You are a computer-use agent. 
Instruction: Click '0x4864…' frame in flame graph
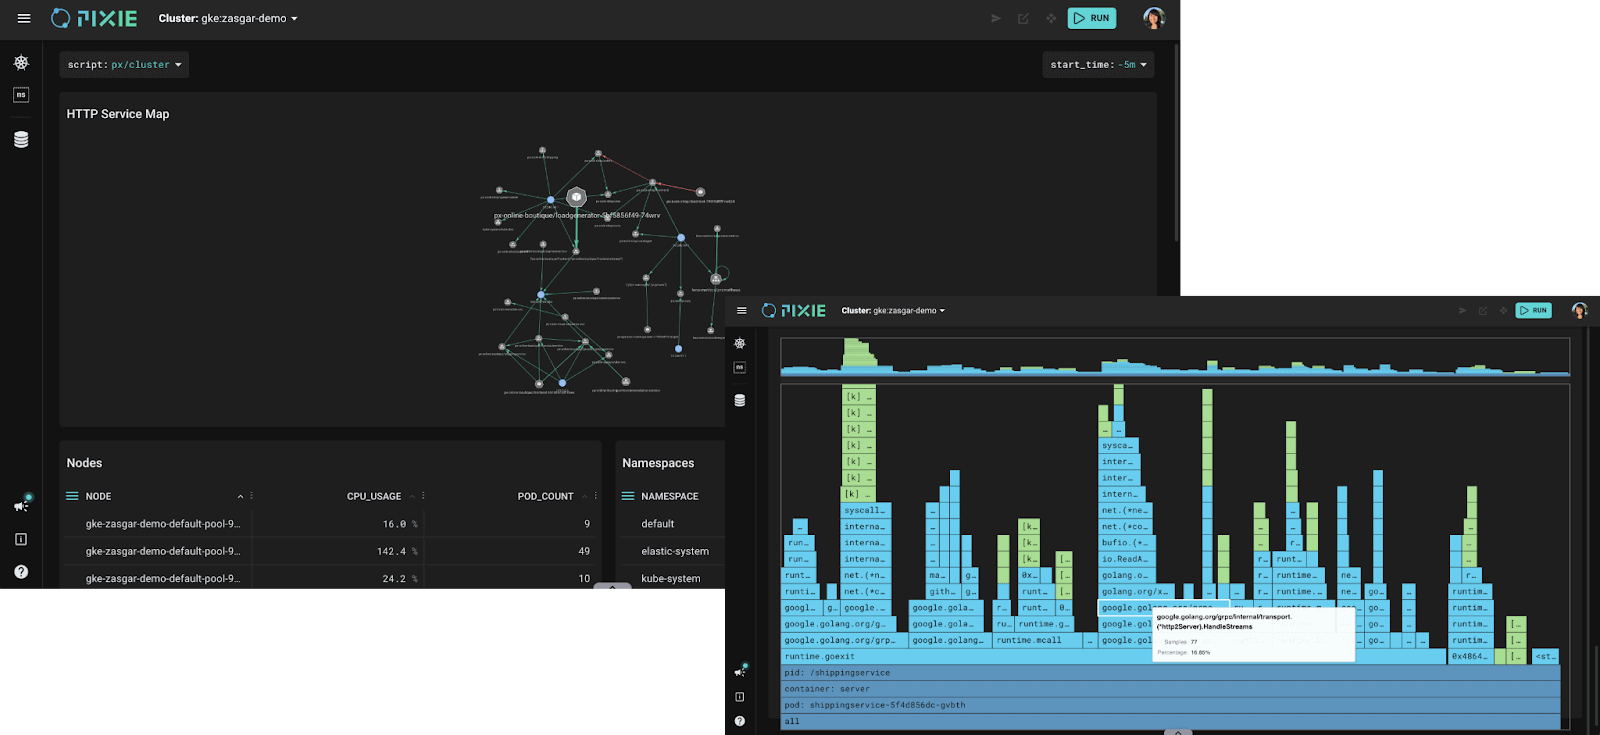tap(1469, 657)
